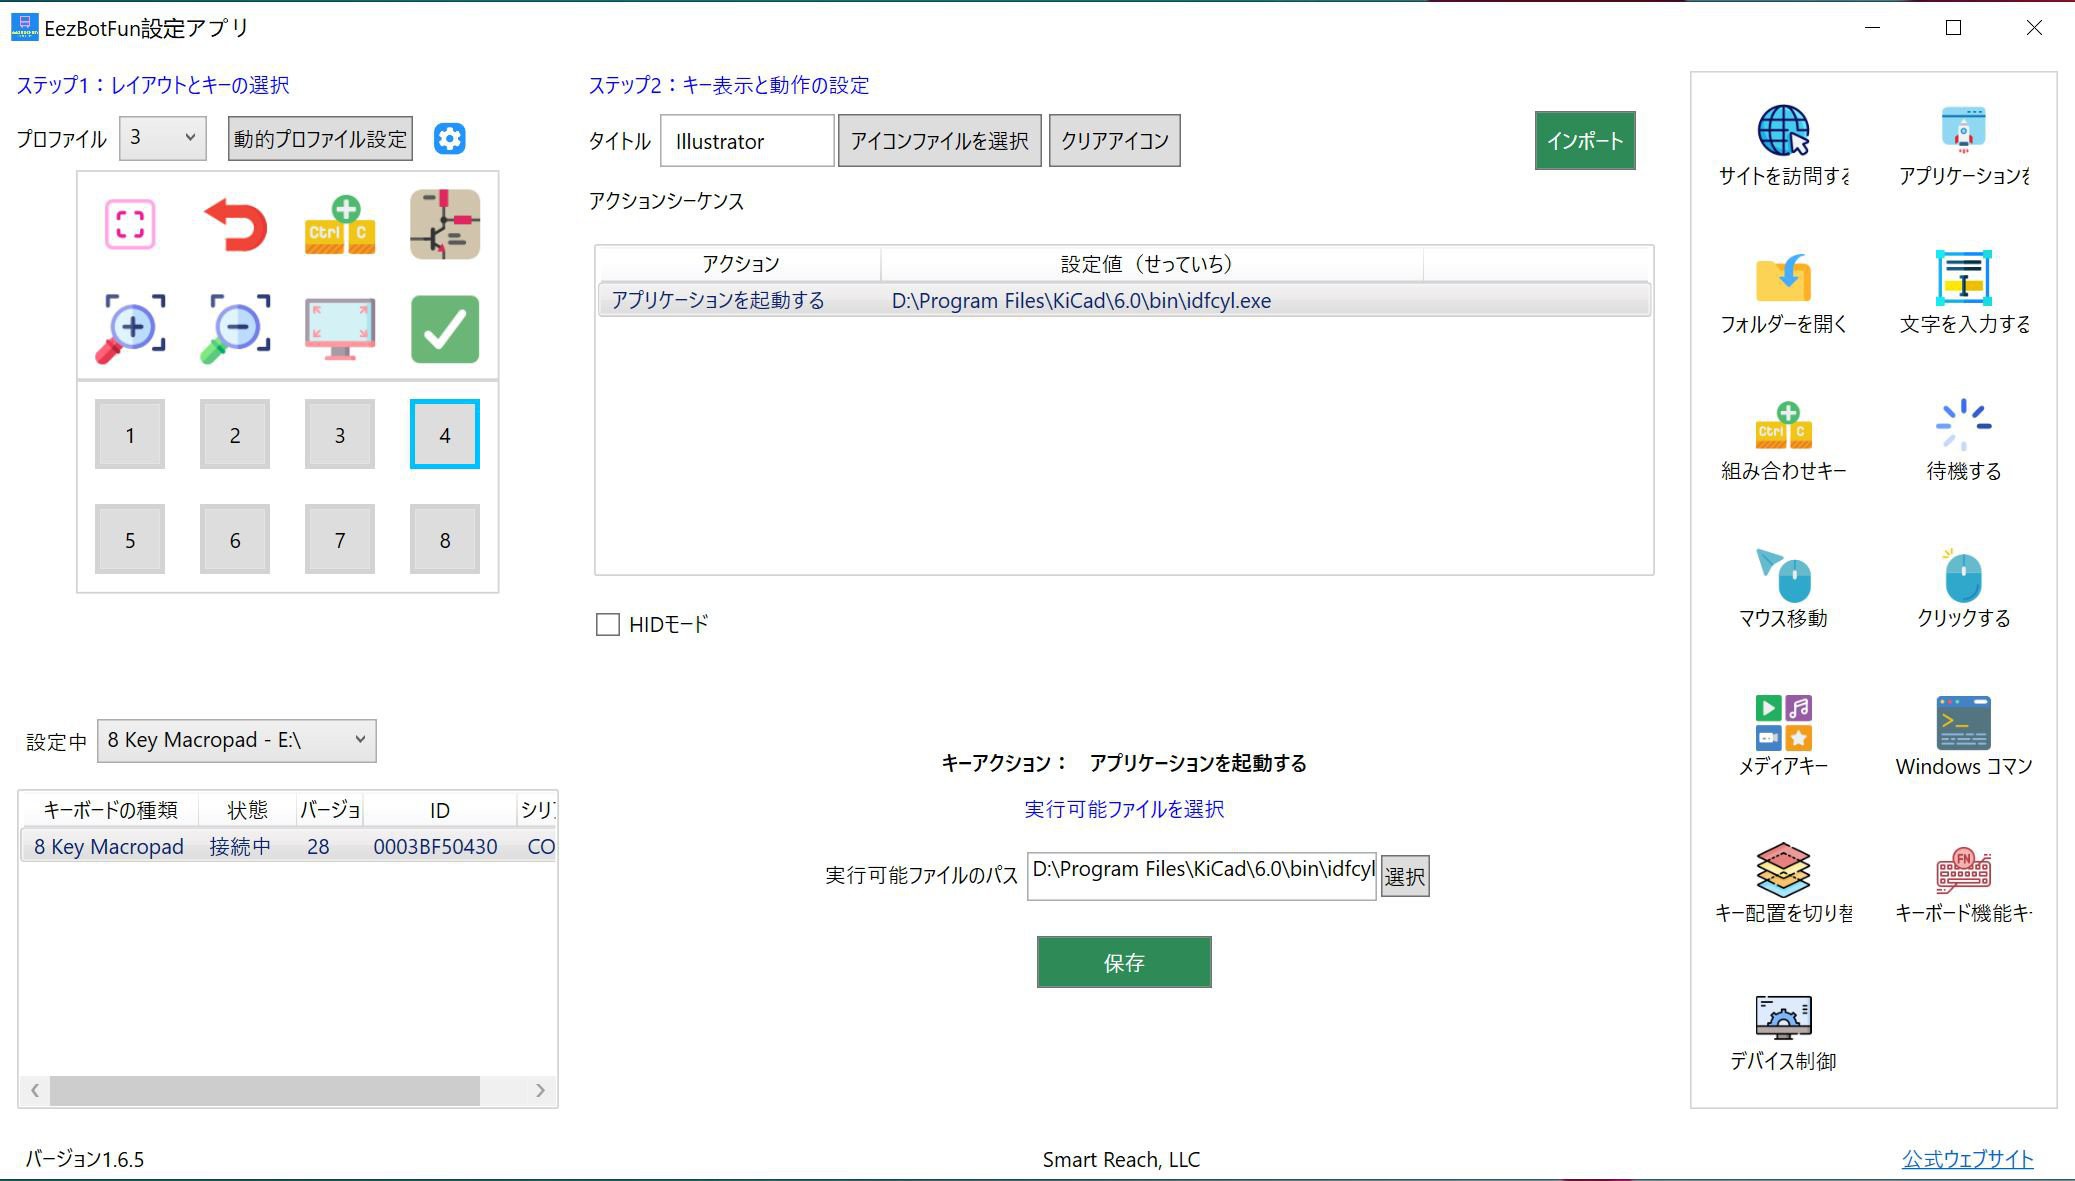Image resolution: width=2075 pixels, height=1181 pixels.
Task: Enable the HIDモード checkbox
Action: (608, 624)
